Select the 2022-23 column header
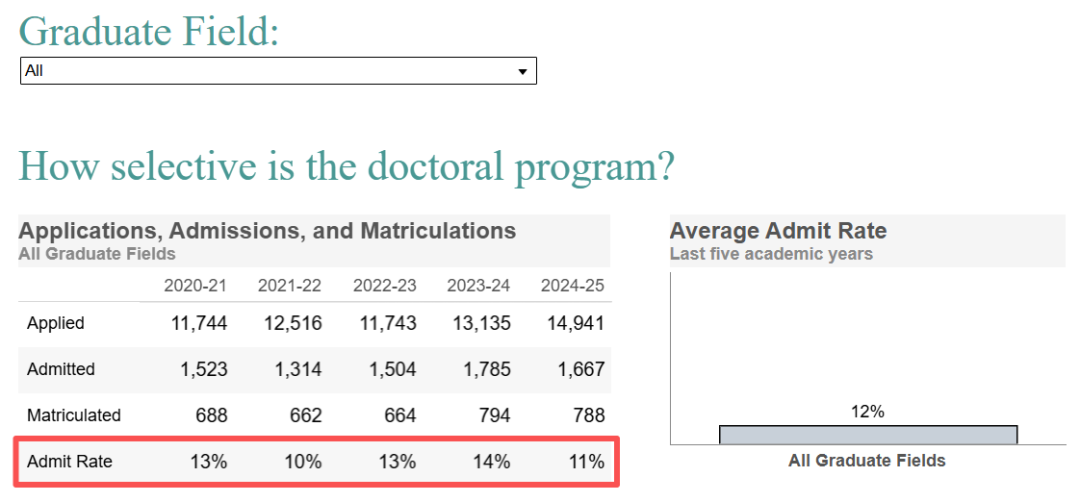The image size is (1080, 502). click(384, 286)
